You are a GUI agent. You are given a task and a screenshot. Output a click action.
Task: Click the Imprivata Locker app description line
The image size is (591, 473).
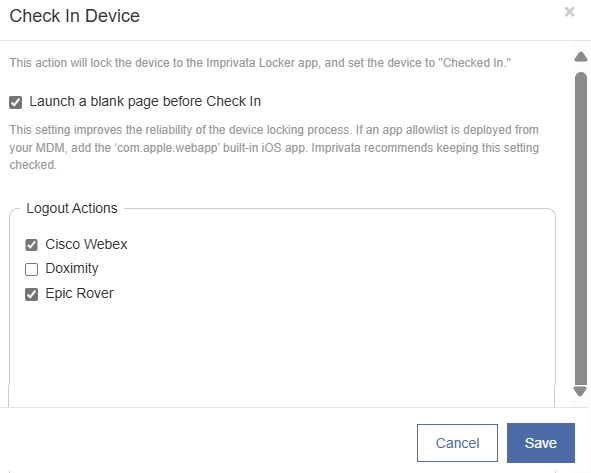tap(260, 63)
